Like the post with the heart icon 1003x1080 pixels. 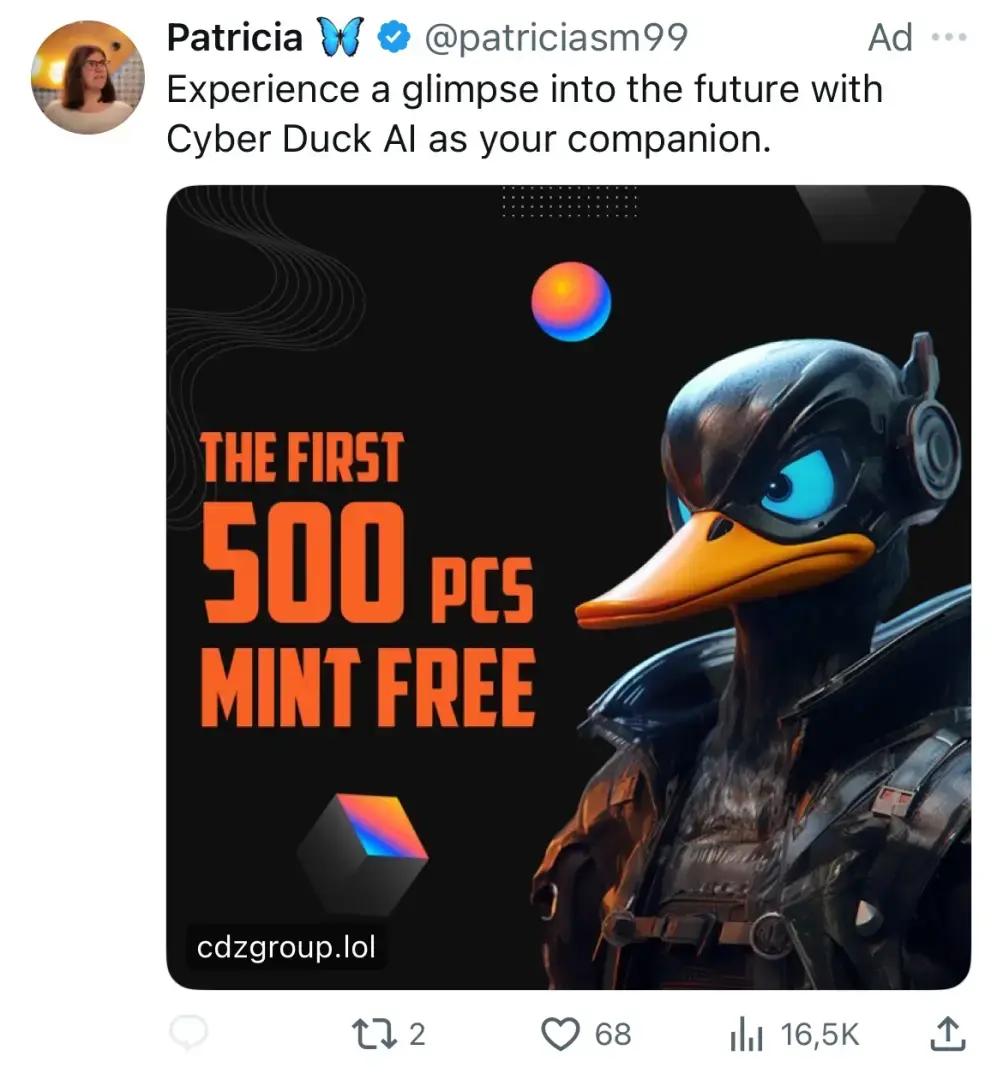(562, 1034)
